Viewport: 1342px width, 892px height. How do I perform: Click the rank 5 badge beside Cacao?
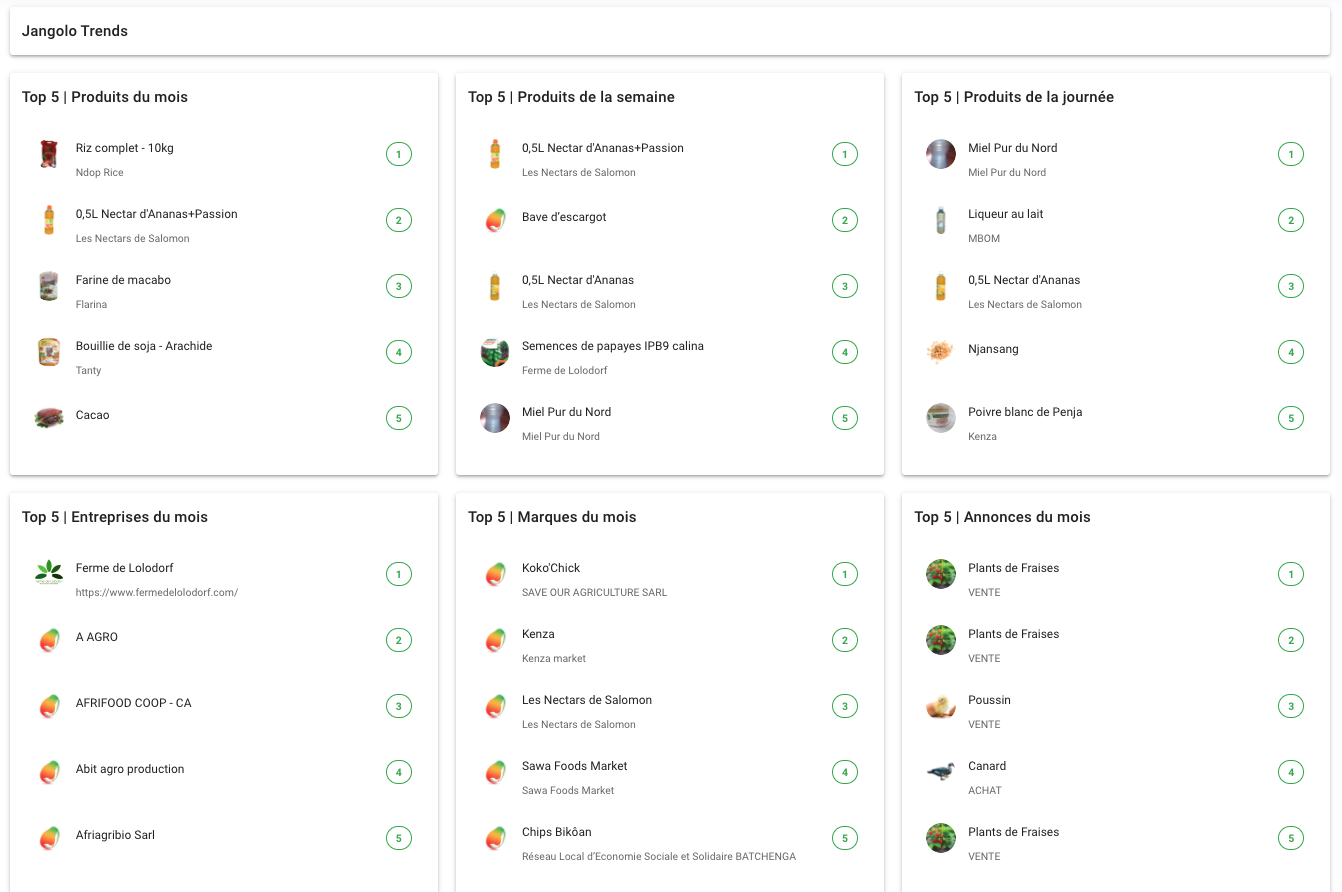[x=399, y=418]
